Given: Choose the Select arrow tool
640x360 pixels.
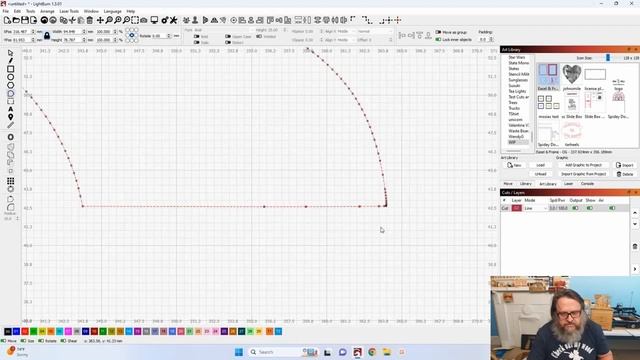Looking at the screenshot, I should click(11, 53).
